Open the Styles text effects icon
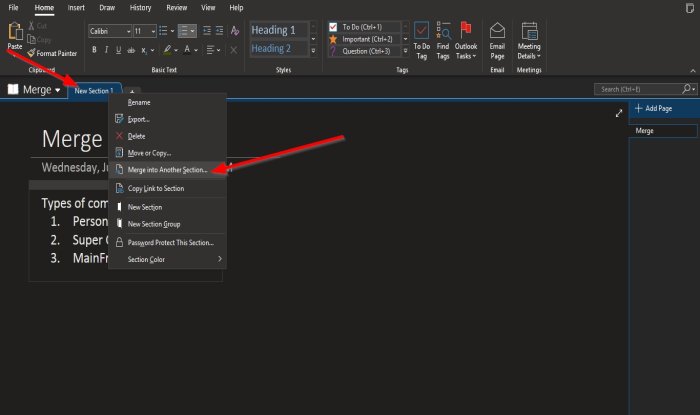The image size is (700, 415). click(235, 31)
